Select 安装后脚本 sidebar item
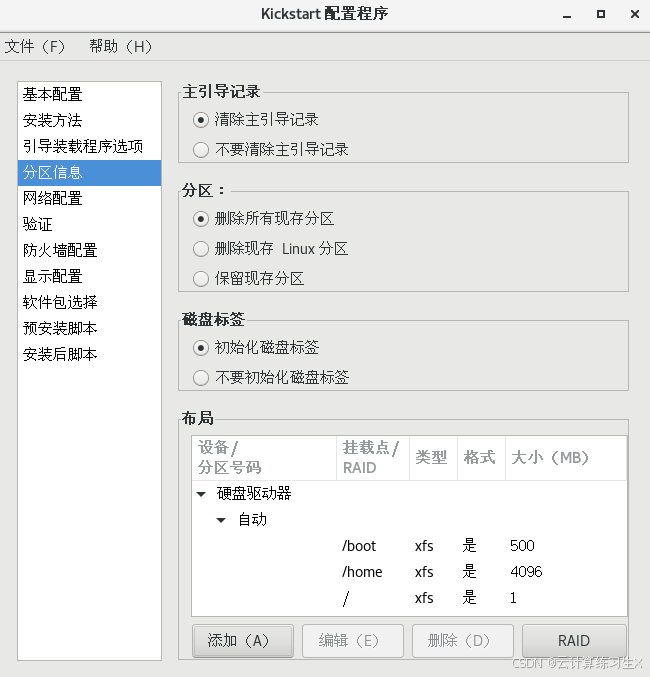Image resolution: width=650 pixels, height=677 pixels. [x=89, y=354]
